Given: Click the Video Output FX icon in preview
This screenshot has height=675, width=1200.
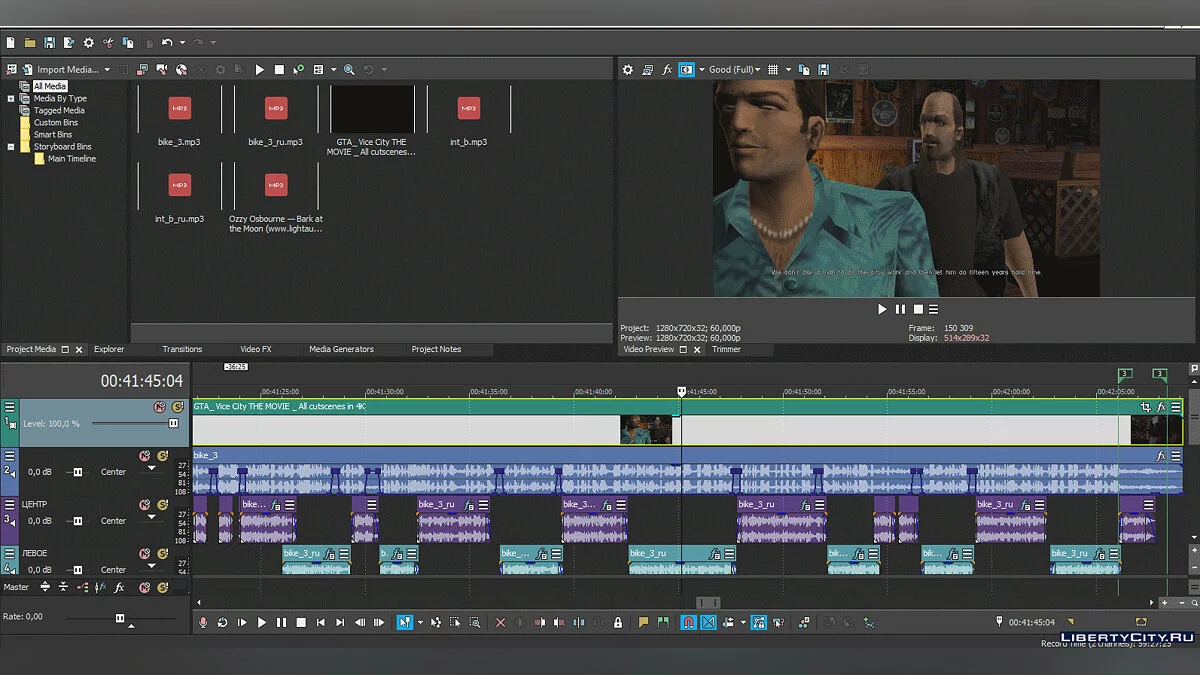Looking at the screenshot, I should pyautogui.click(x=667, y=70).
